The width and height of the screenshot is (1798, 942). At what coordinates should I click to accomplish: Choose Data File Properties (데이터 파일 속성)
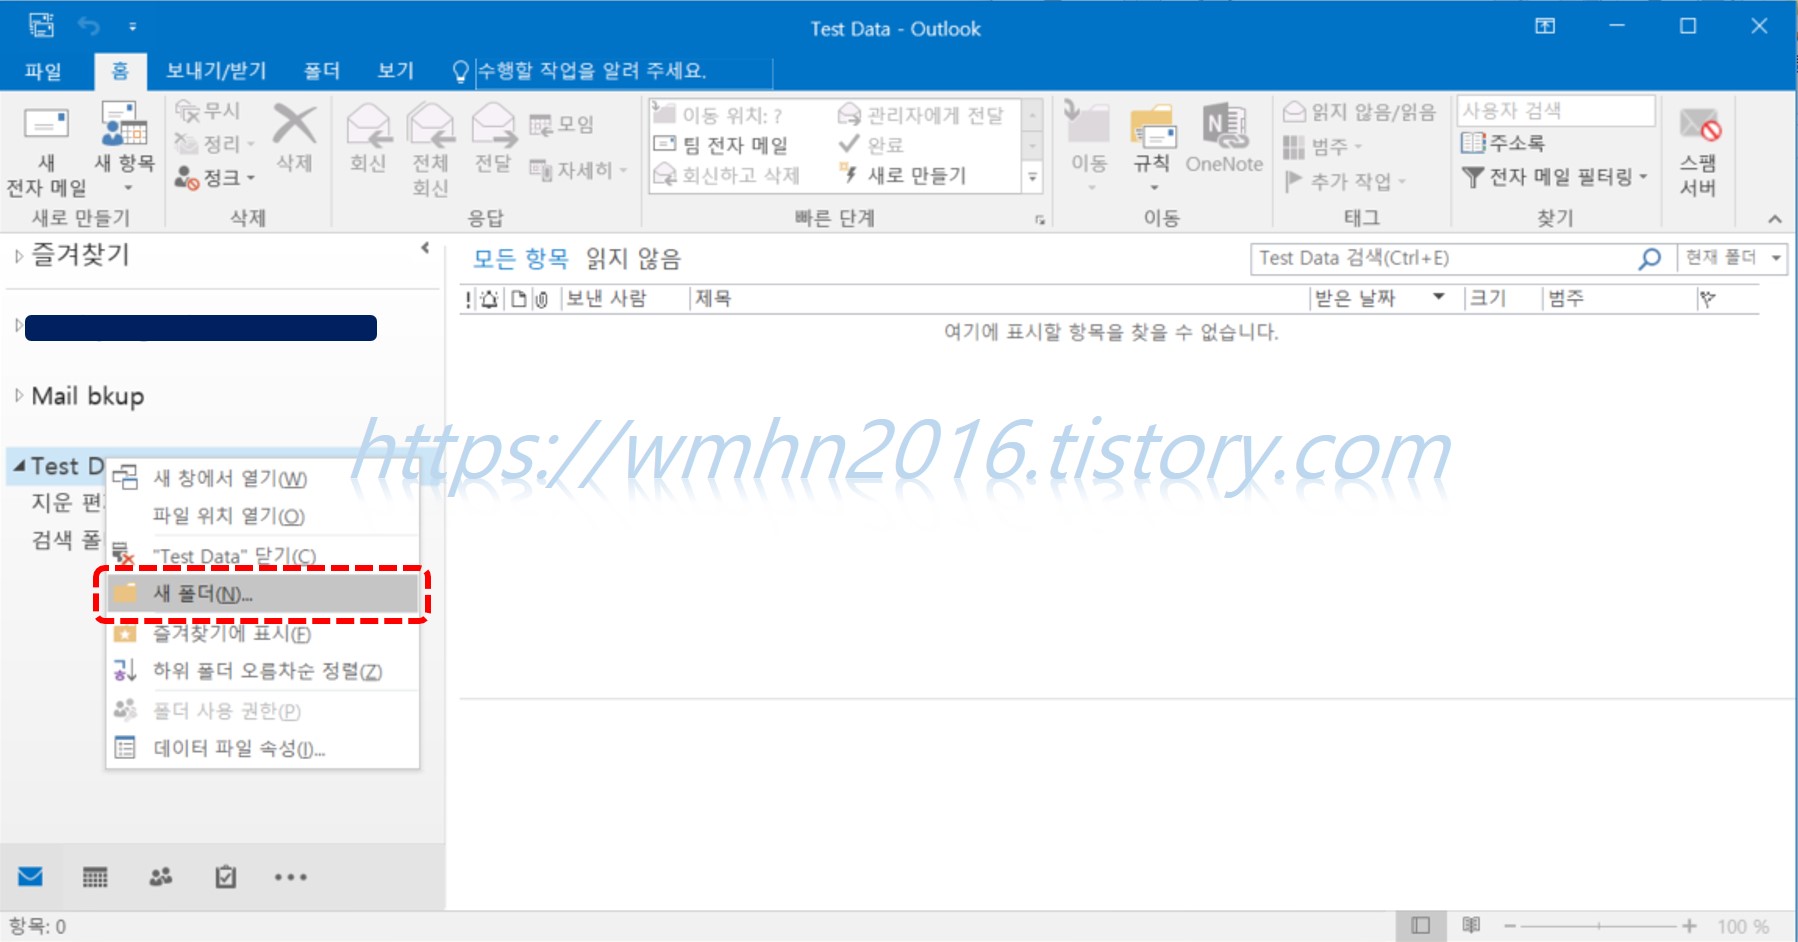pyautogui.click(x=262, y=748)
